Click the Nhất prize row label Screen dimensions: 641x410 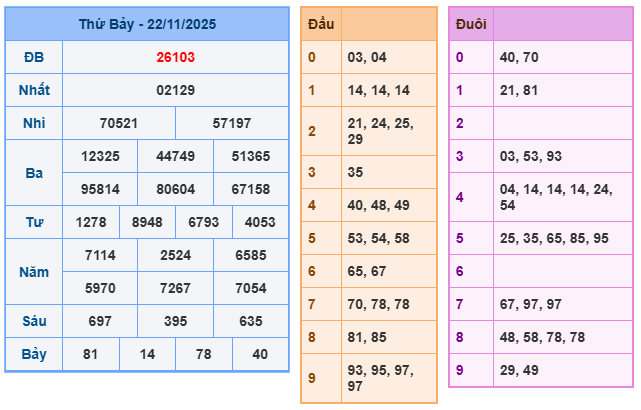tap(34, 90)
